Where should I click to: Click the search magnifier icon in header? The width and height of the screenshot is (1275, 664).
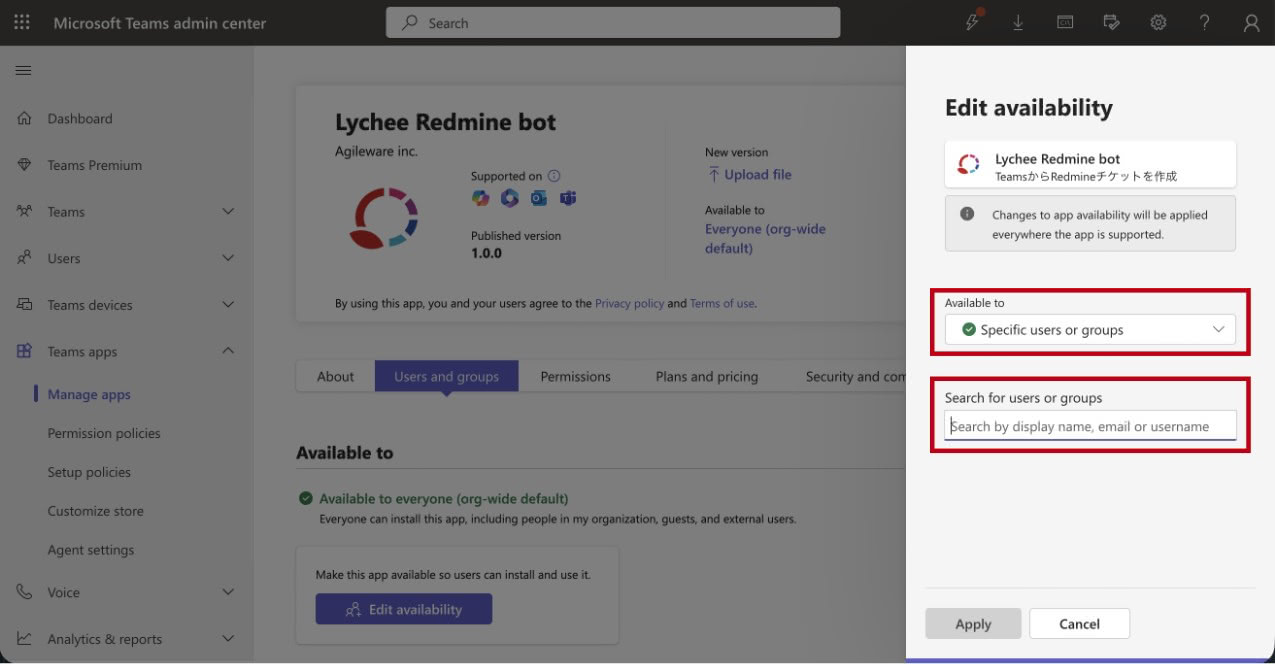tap(410, 23)
